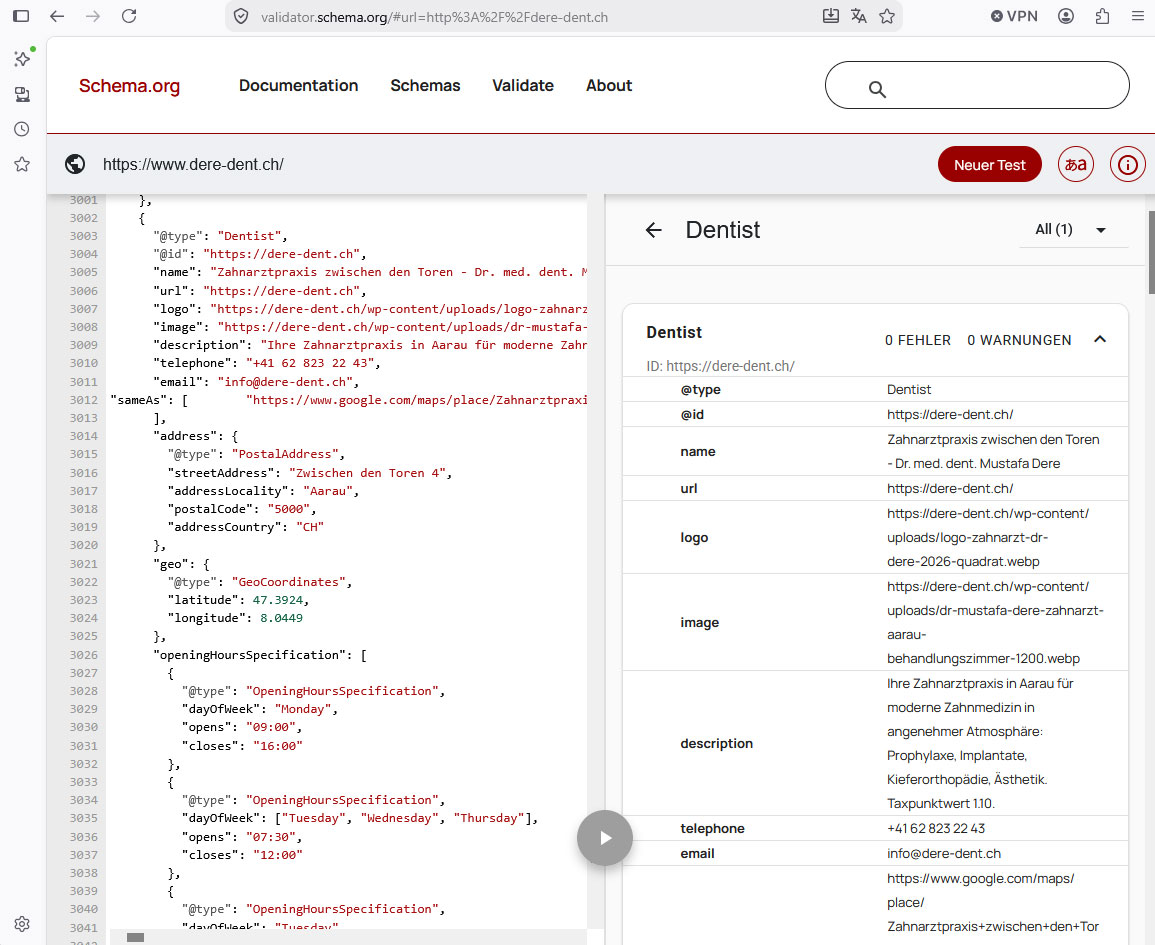1155x945 pixels.
Task: Open the All (1) filter dropdown
Action: [x=1072, y=230]
